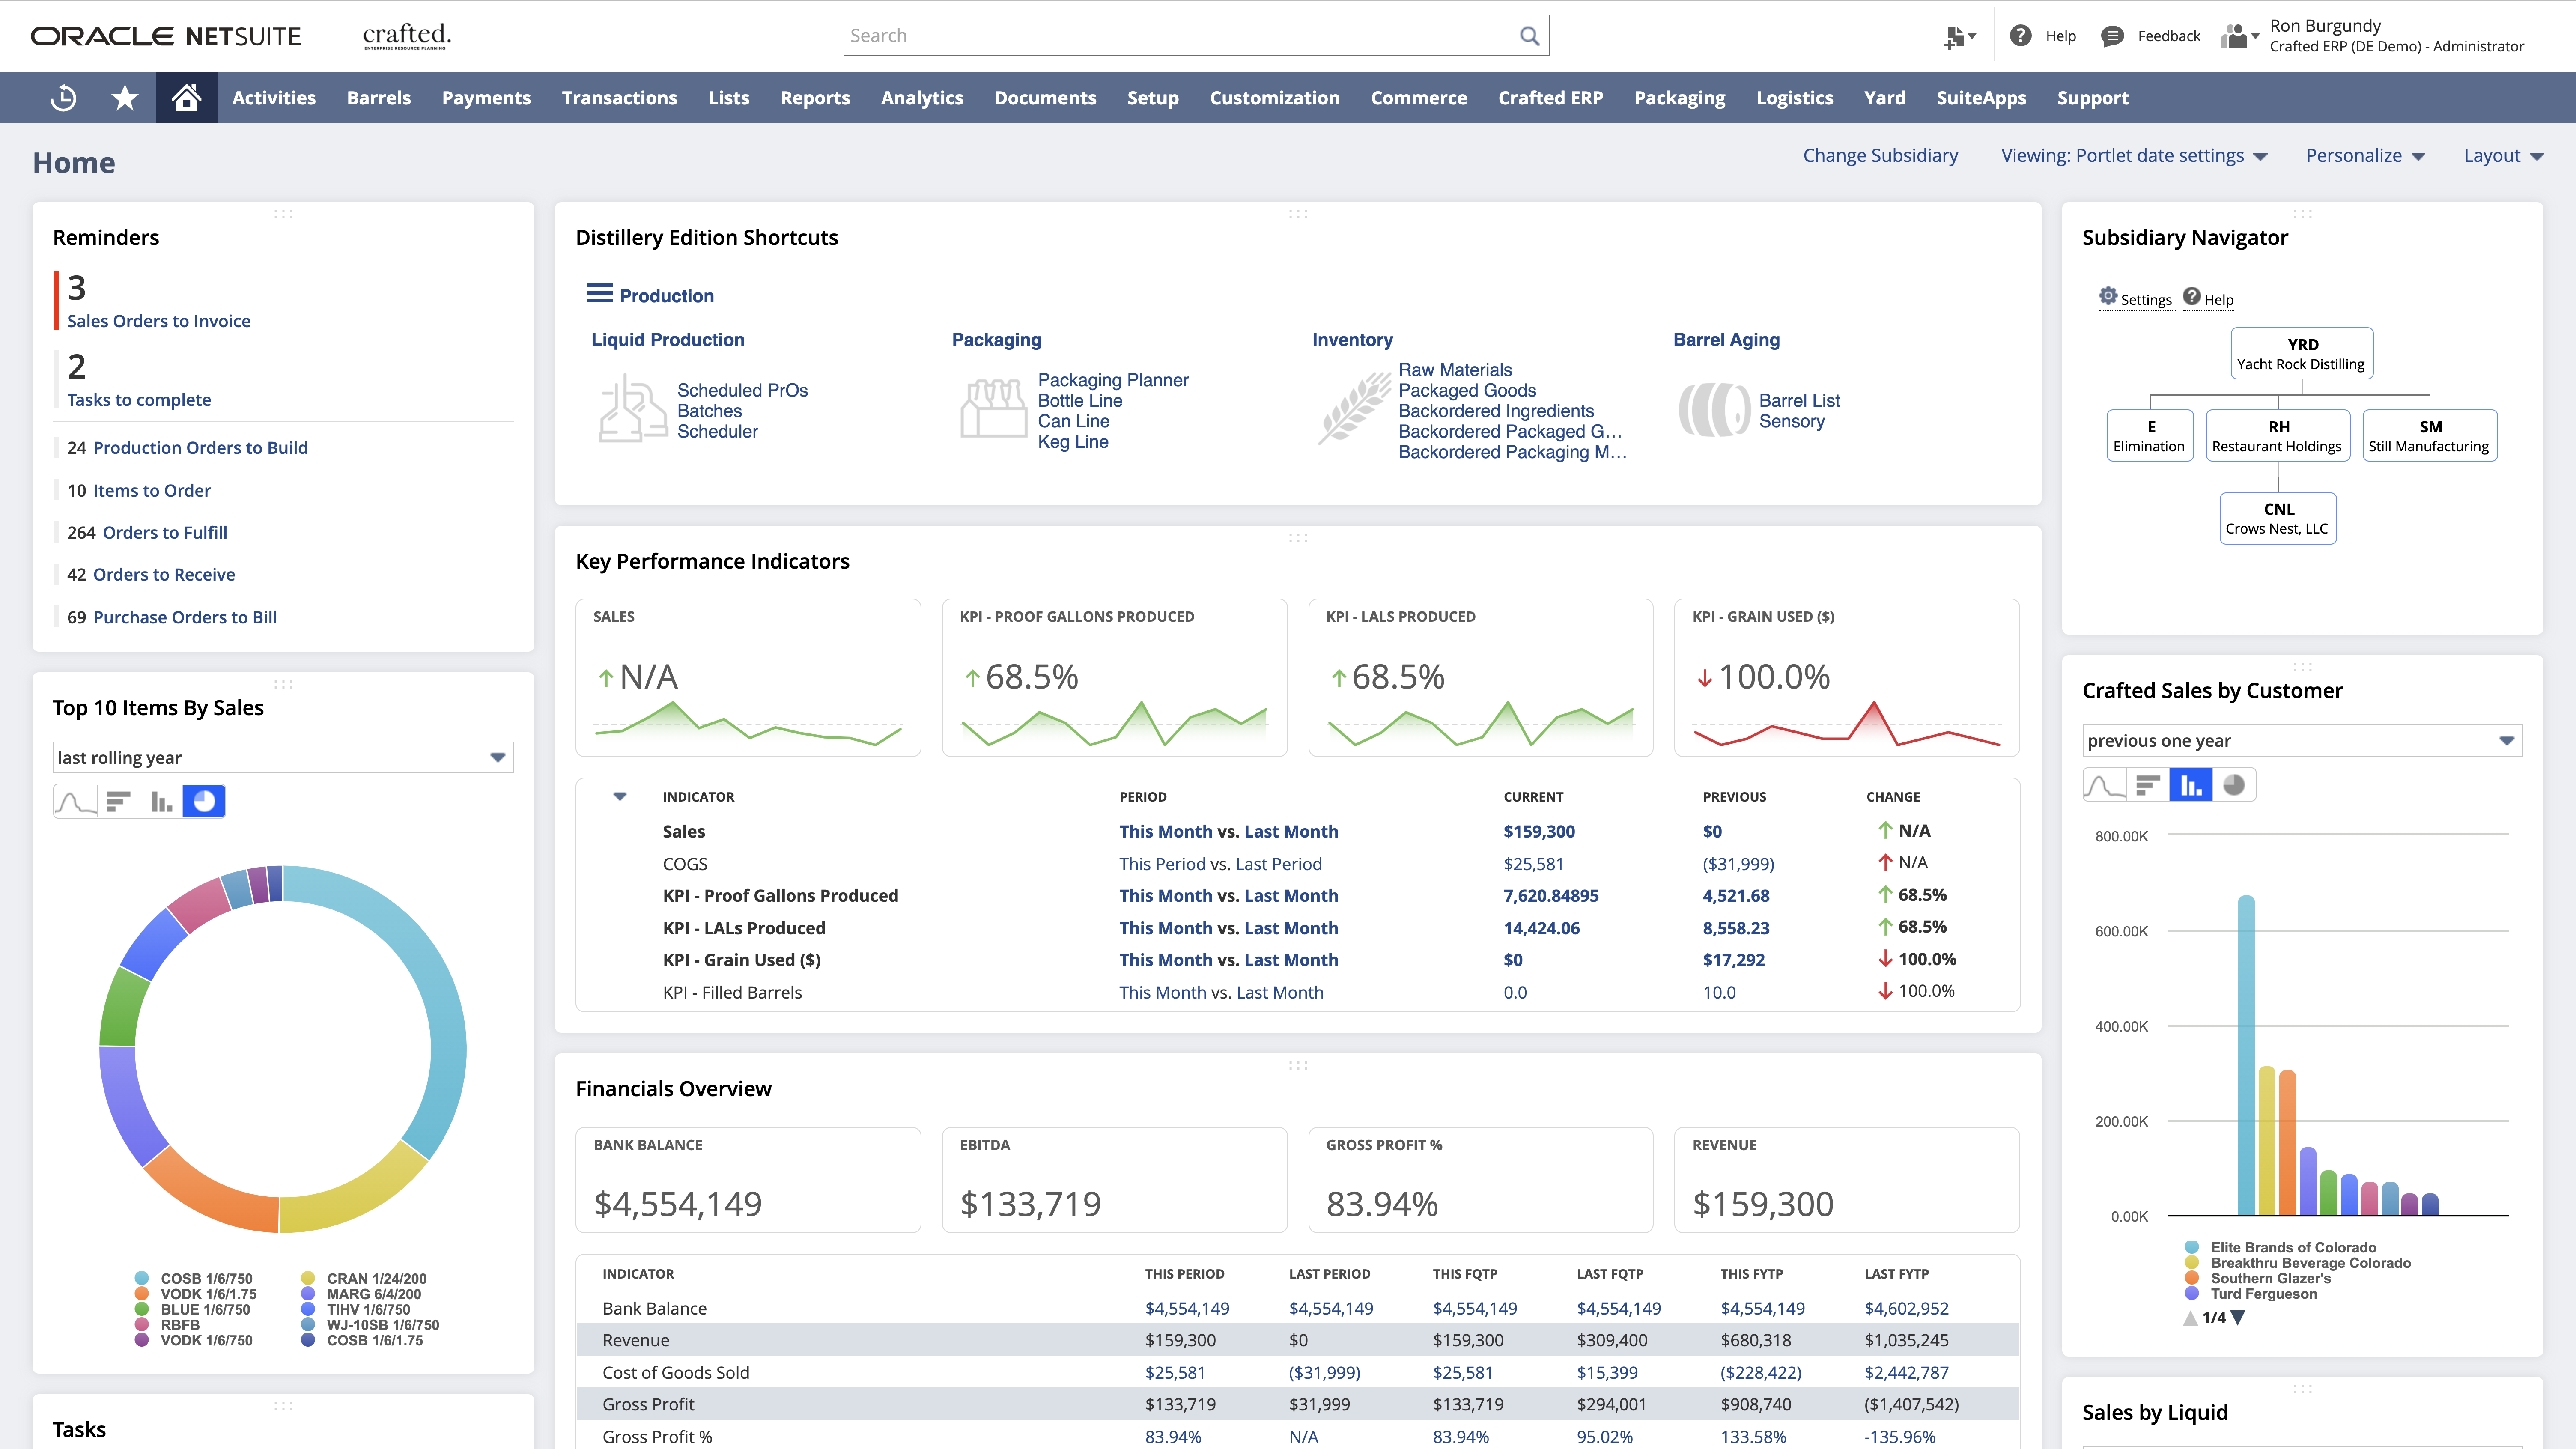Screen dimensions: 2576x1449
Task: Switch Top 10 Items to column chart
Action: point(161,802)
